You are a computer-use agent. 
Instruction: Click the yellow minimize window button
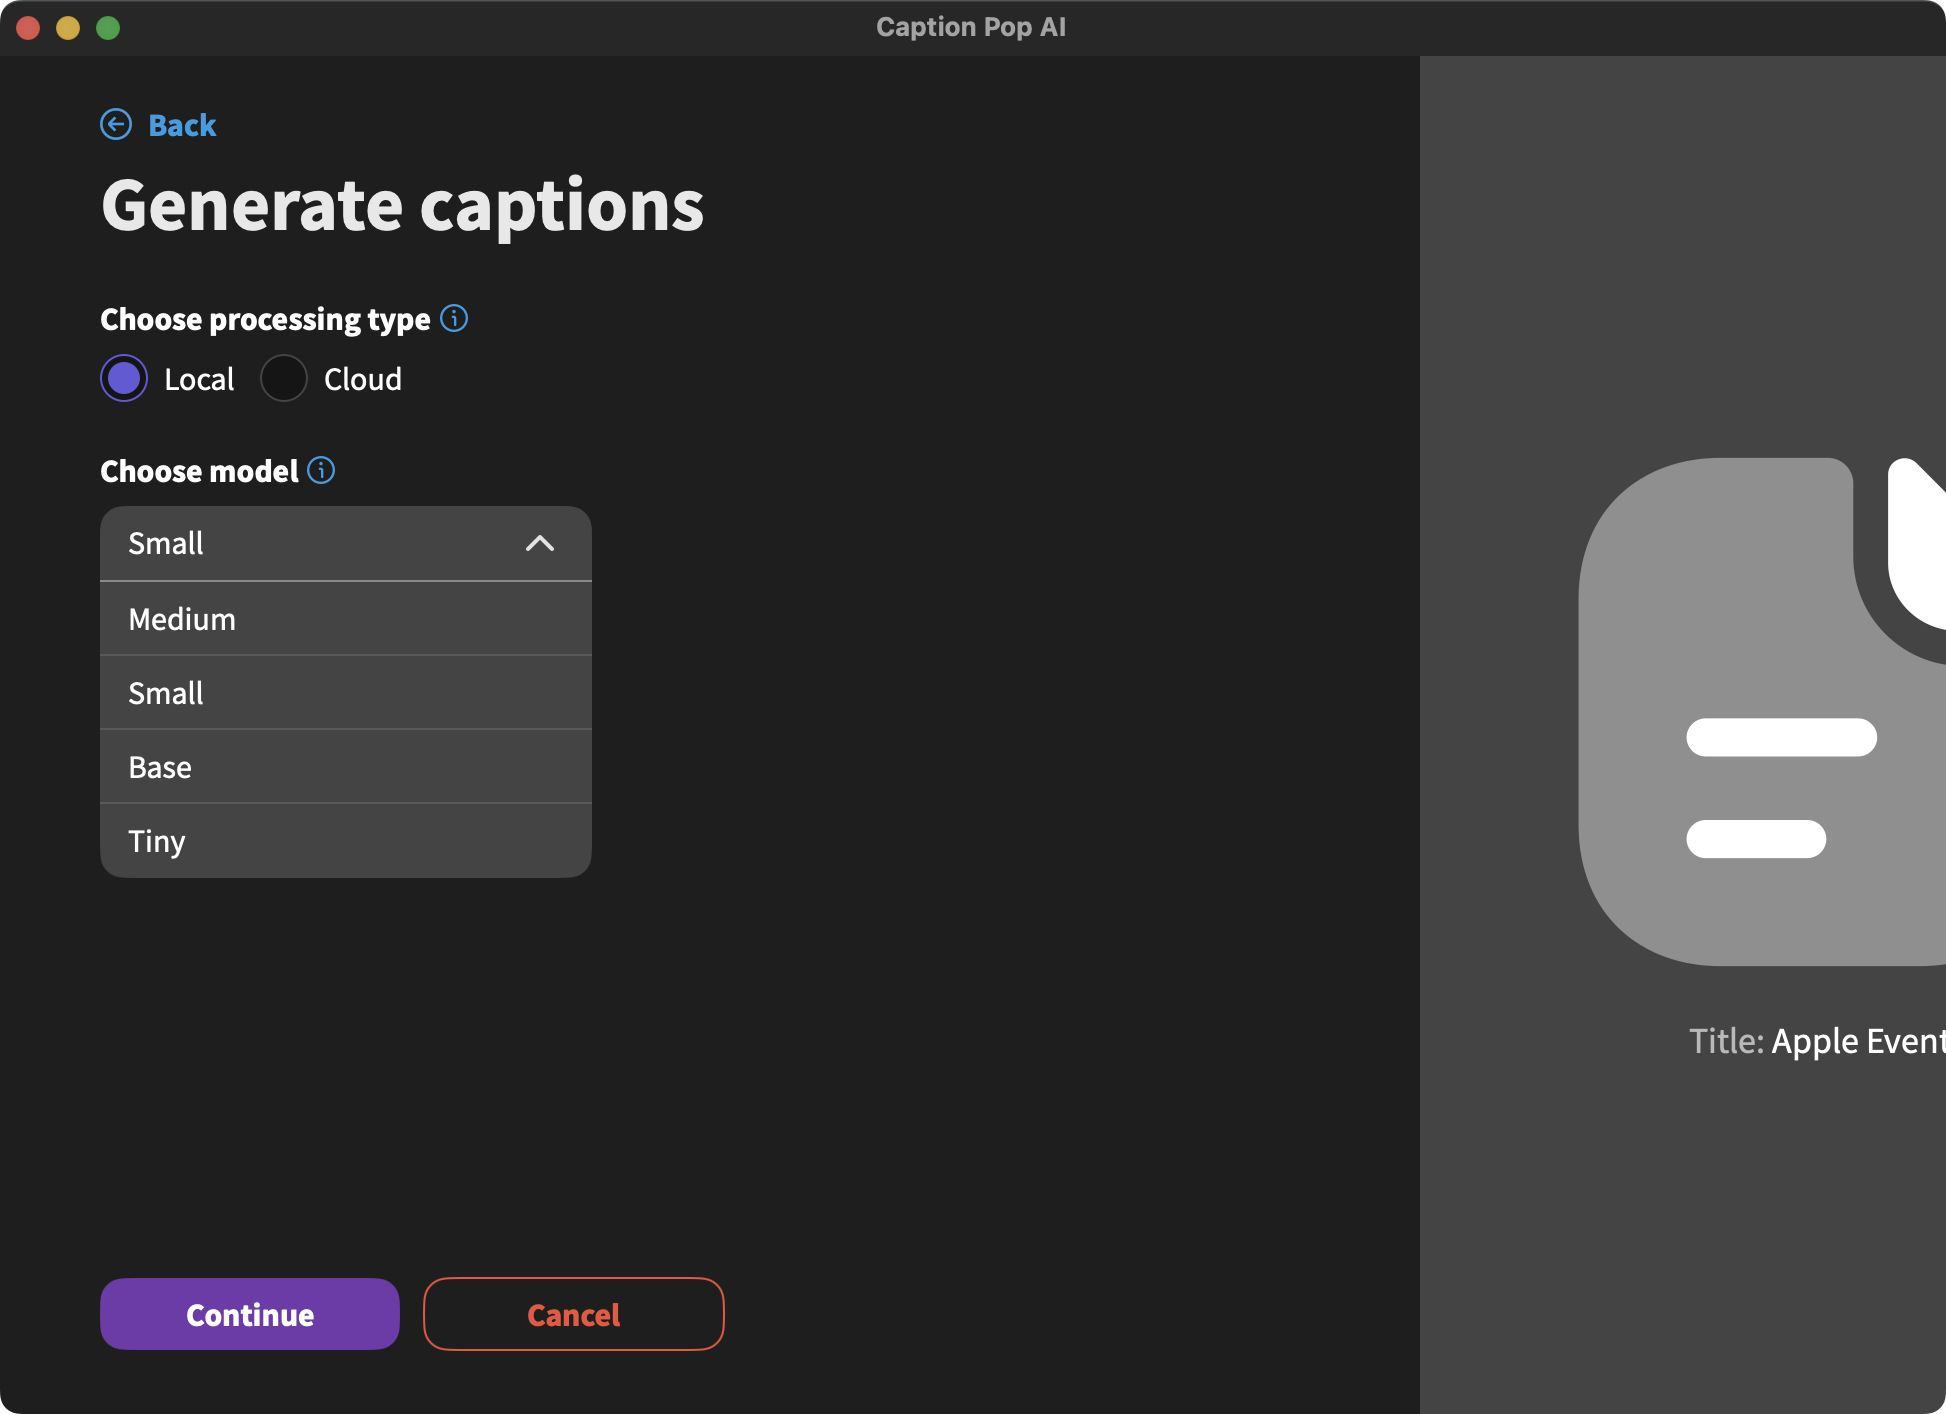click(x=68, y=28)
